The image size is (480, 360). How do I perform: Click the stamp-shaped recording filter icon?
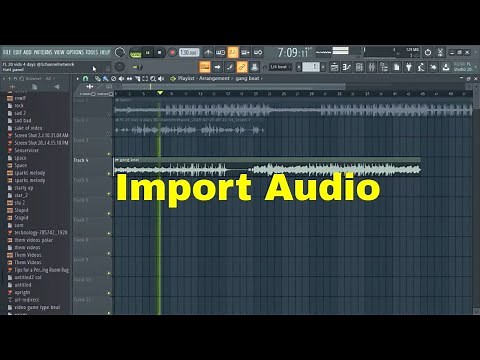tap(254, 67)
